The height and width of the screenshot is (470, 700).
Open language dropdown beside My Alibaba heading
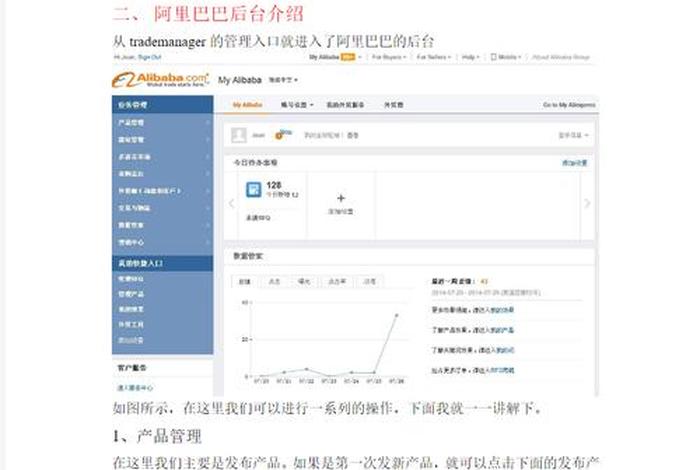[x=283, y=80]
